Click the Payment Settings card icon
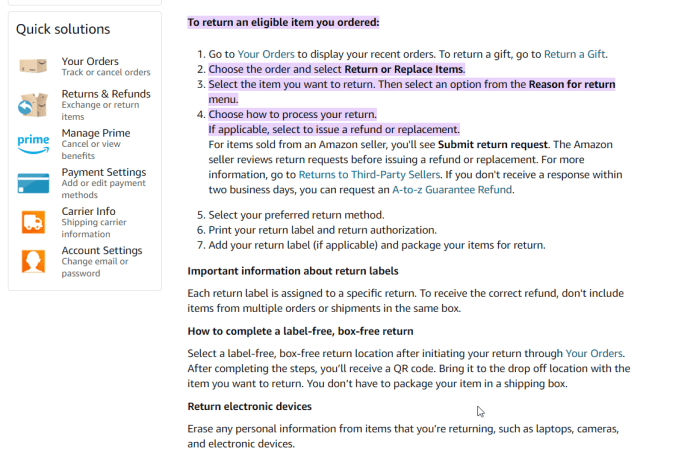696x451 pixels. 33,182
